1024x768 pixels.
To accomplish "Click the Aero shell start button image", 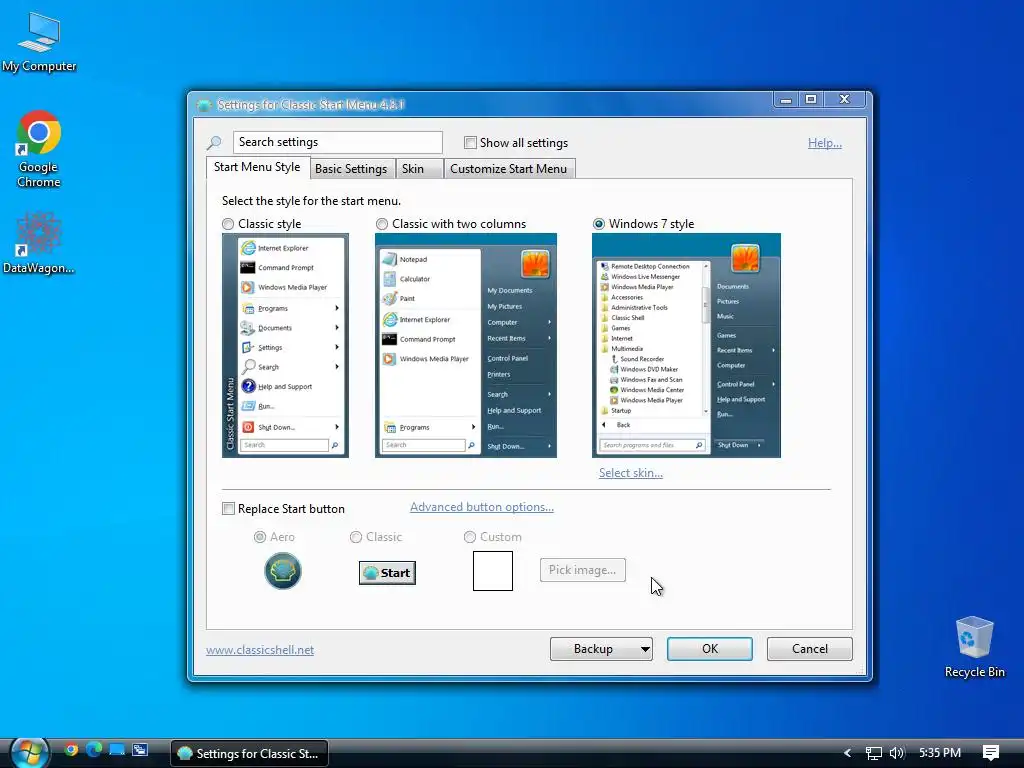I will point(283,571).
